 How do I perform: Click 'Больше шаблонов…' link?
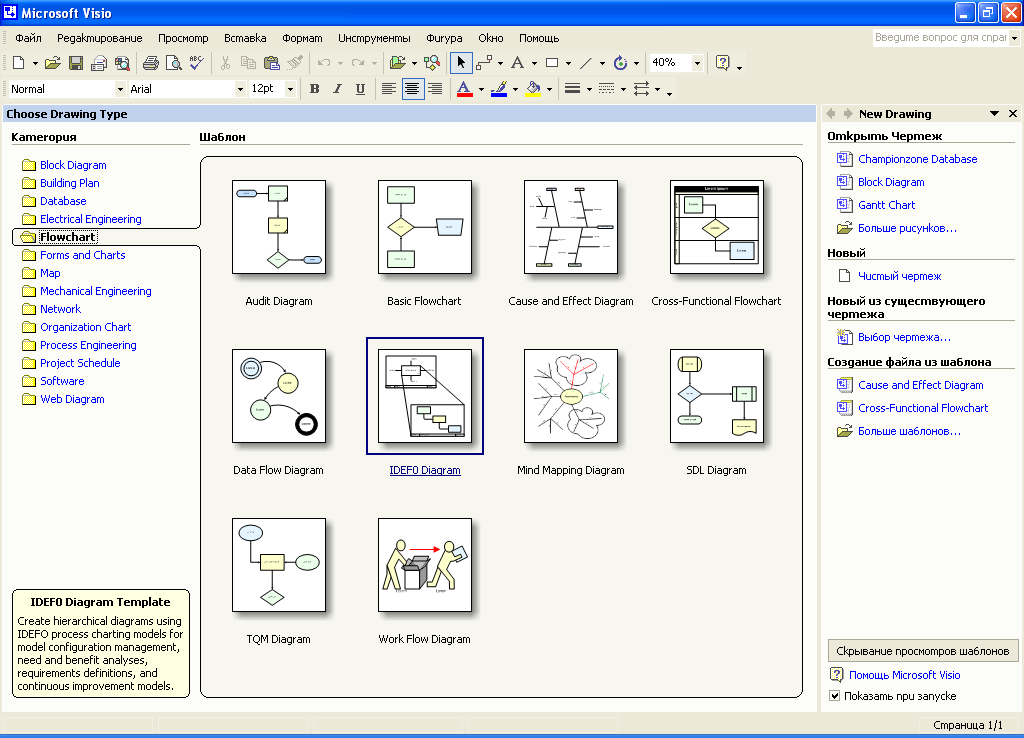(x=908, y=431)
